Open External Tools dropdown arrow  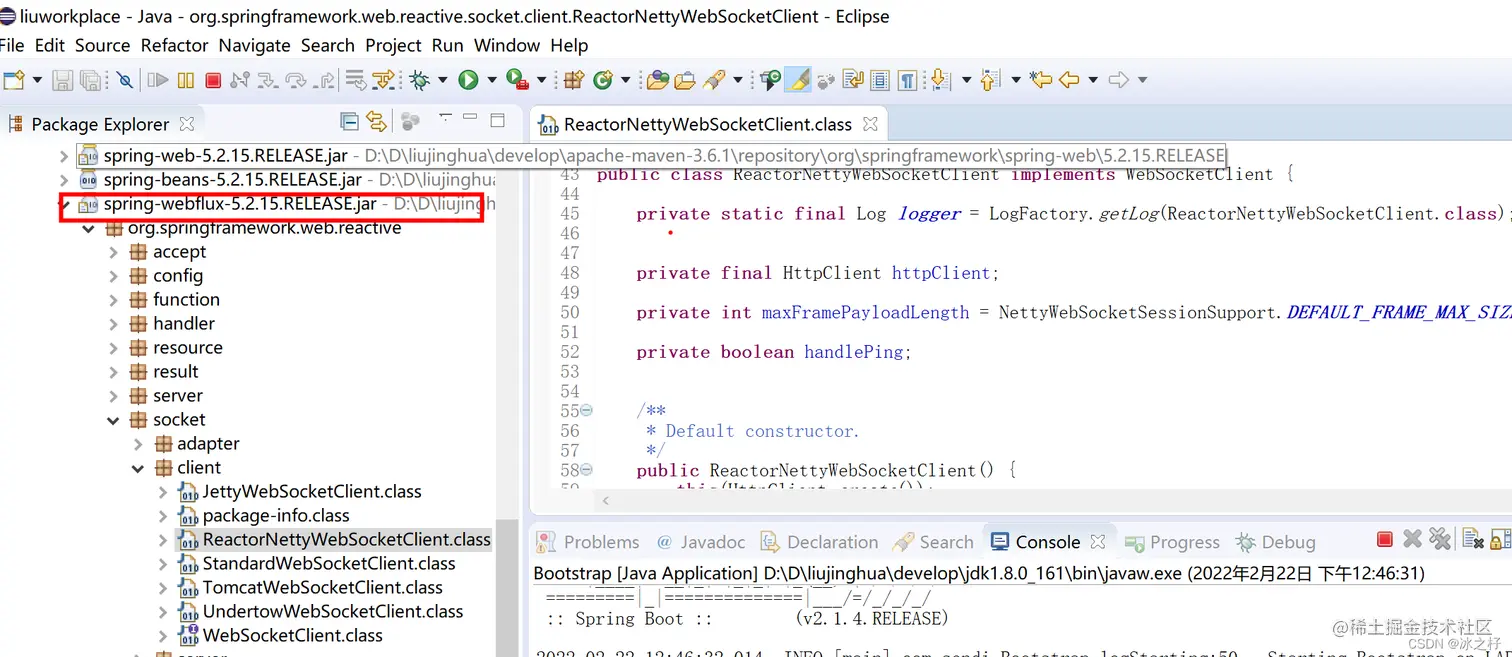[541, 80]
